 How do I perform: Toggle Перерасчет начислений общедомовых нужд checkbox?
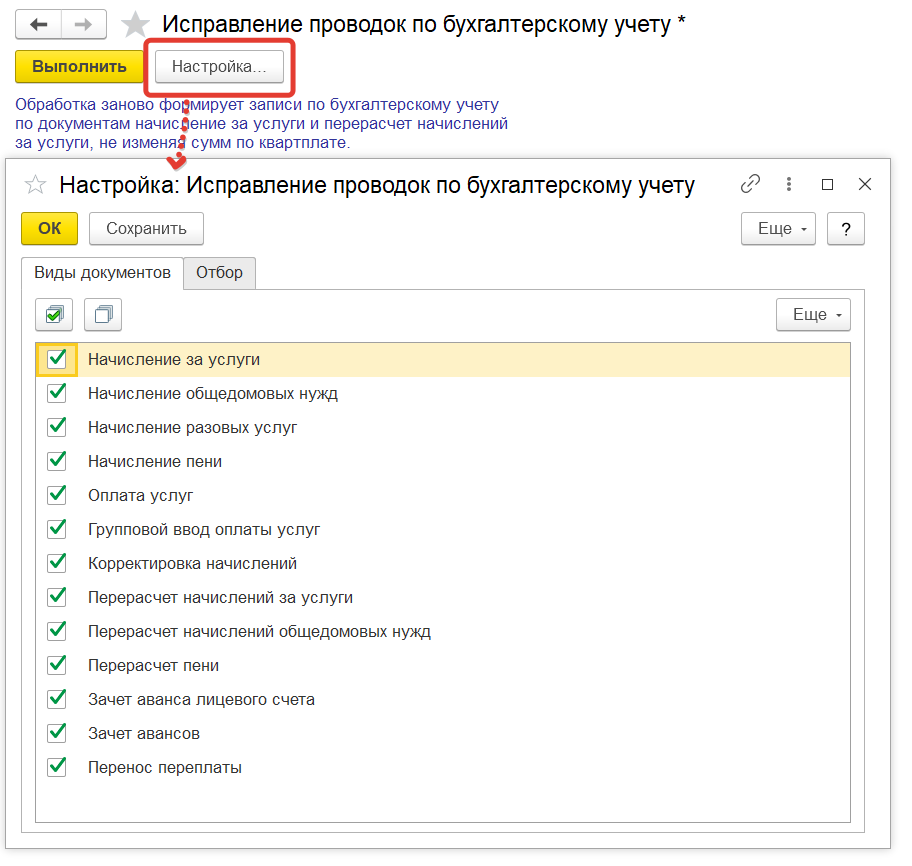[57, 632]
